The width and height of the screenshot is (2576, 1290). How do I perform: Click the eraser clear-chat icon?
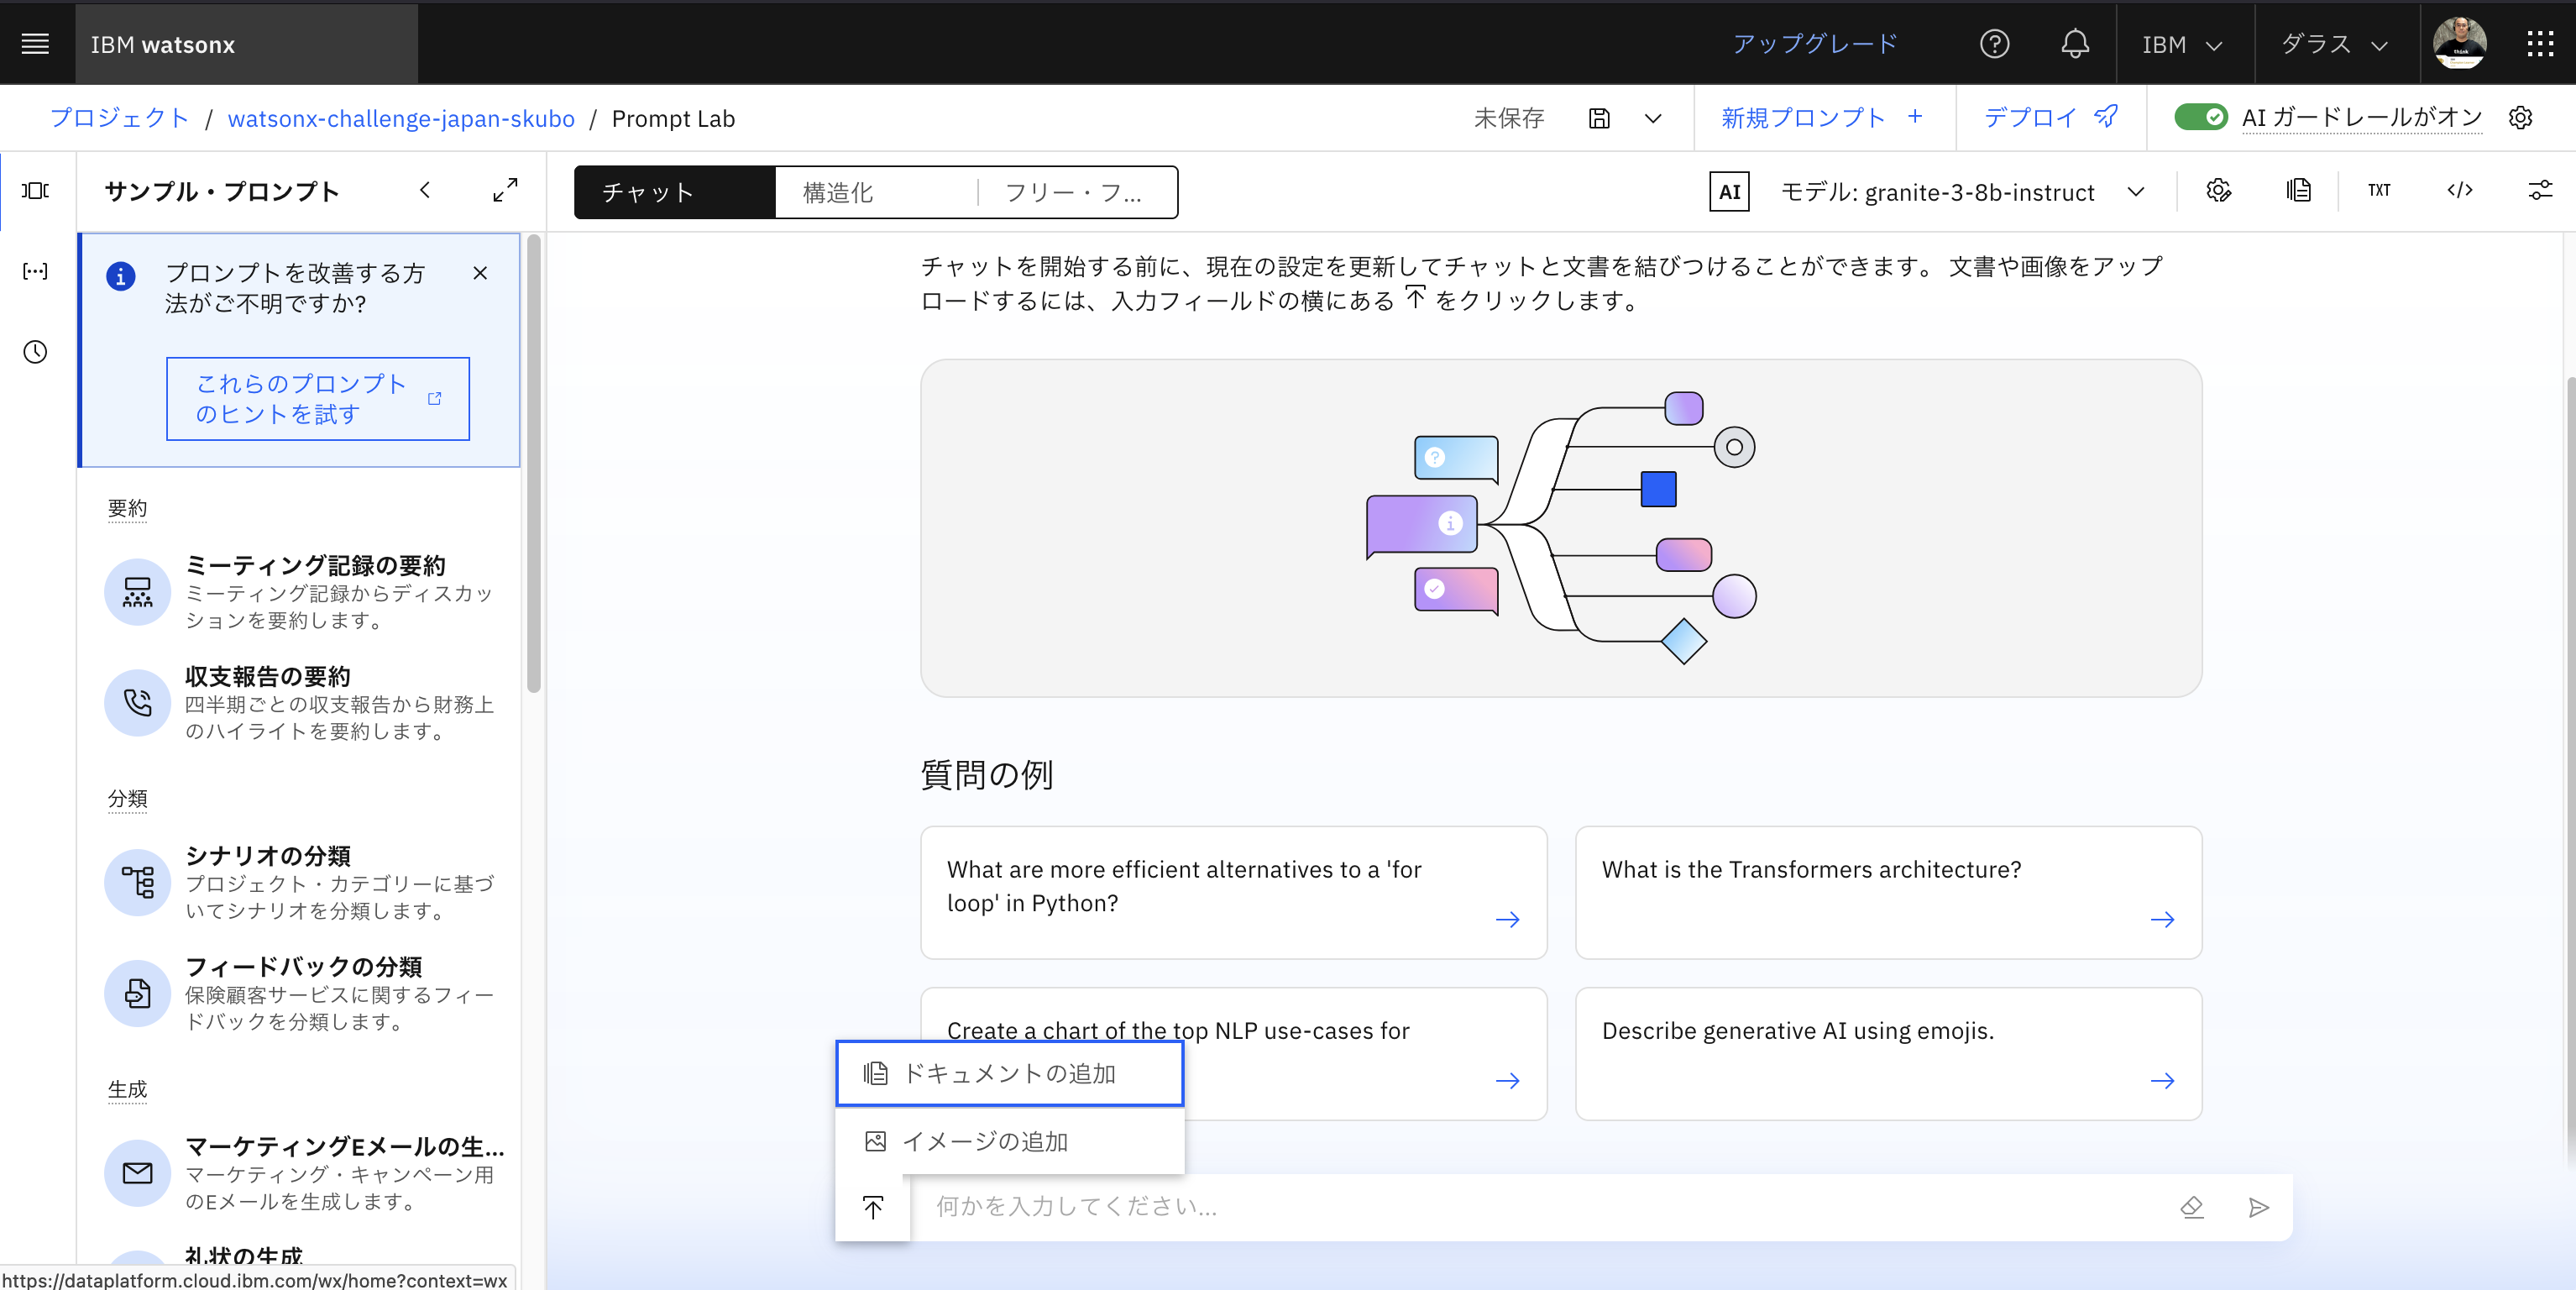(2191, 1207)
